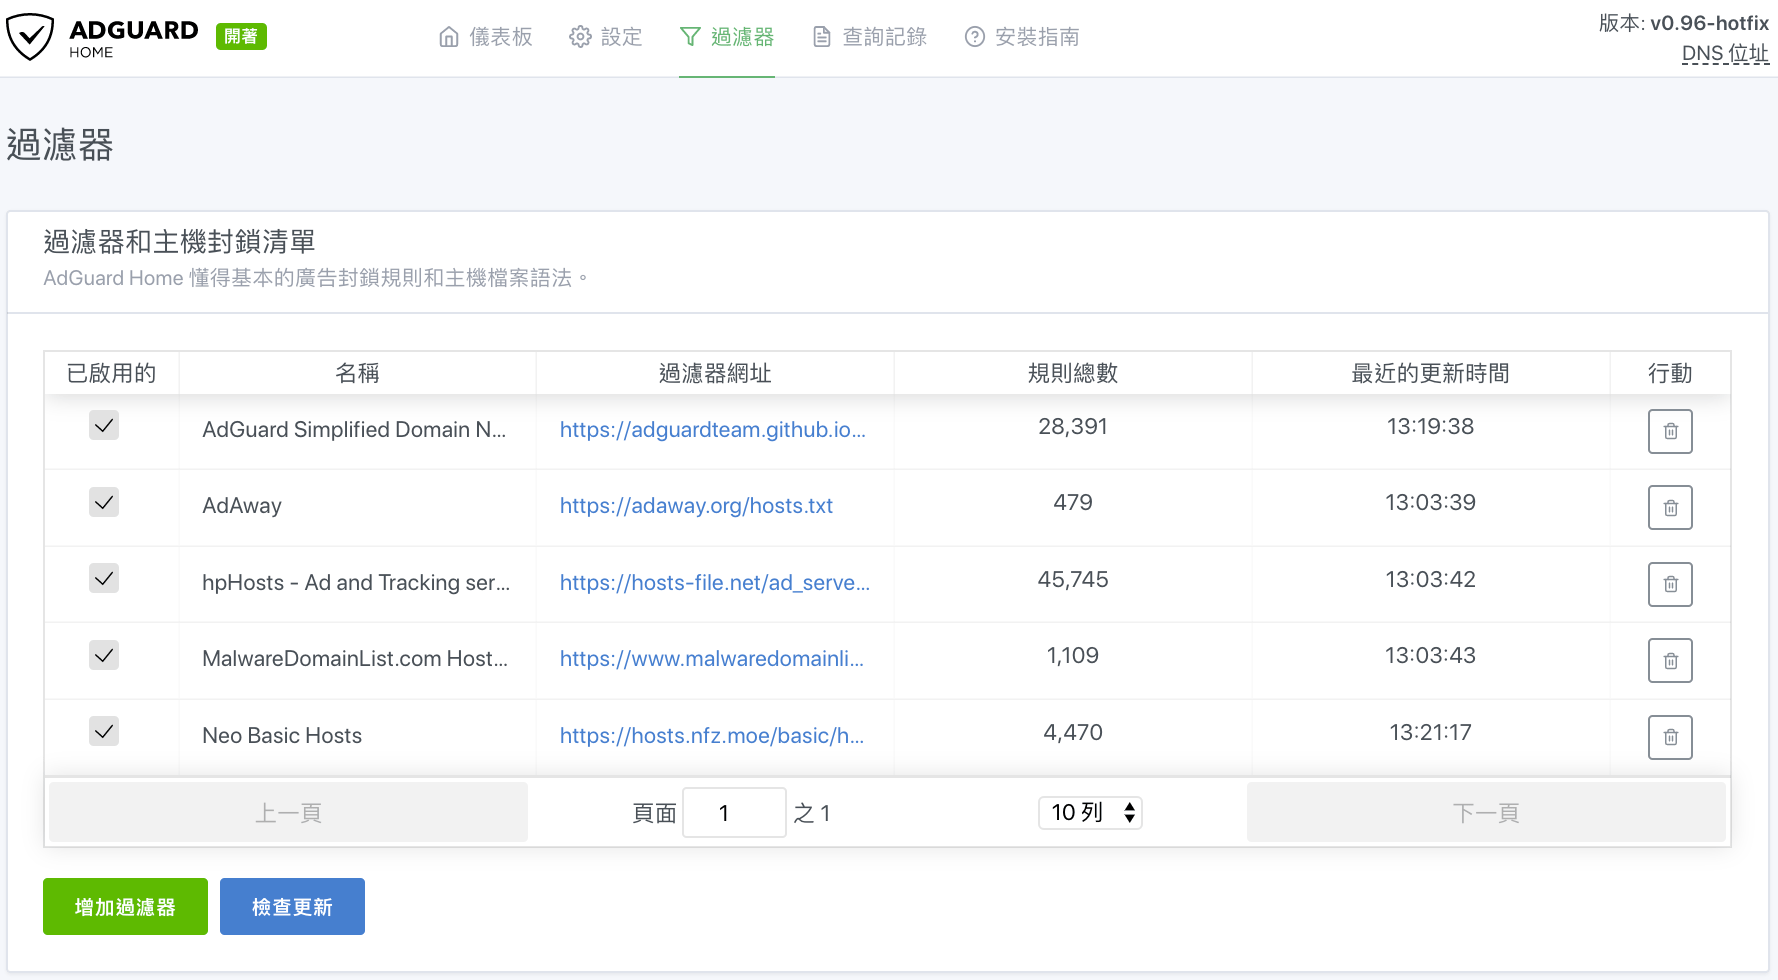Open the hosts-file.net ad_servers link

pos(714,583)
